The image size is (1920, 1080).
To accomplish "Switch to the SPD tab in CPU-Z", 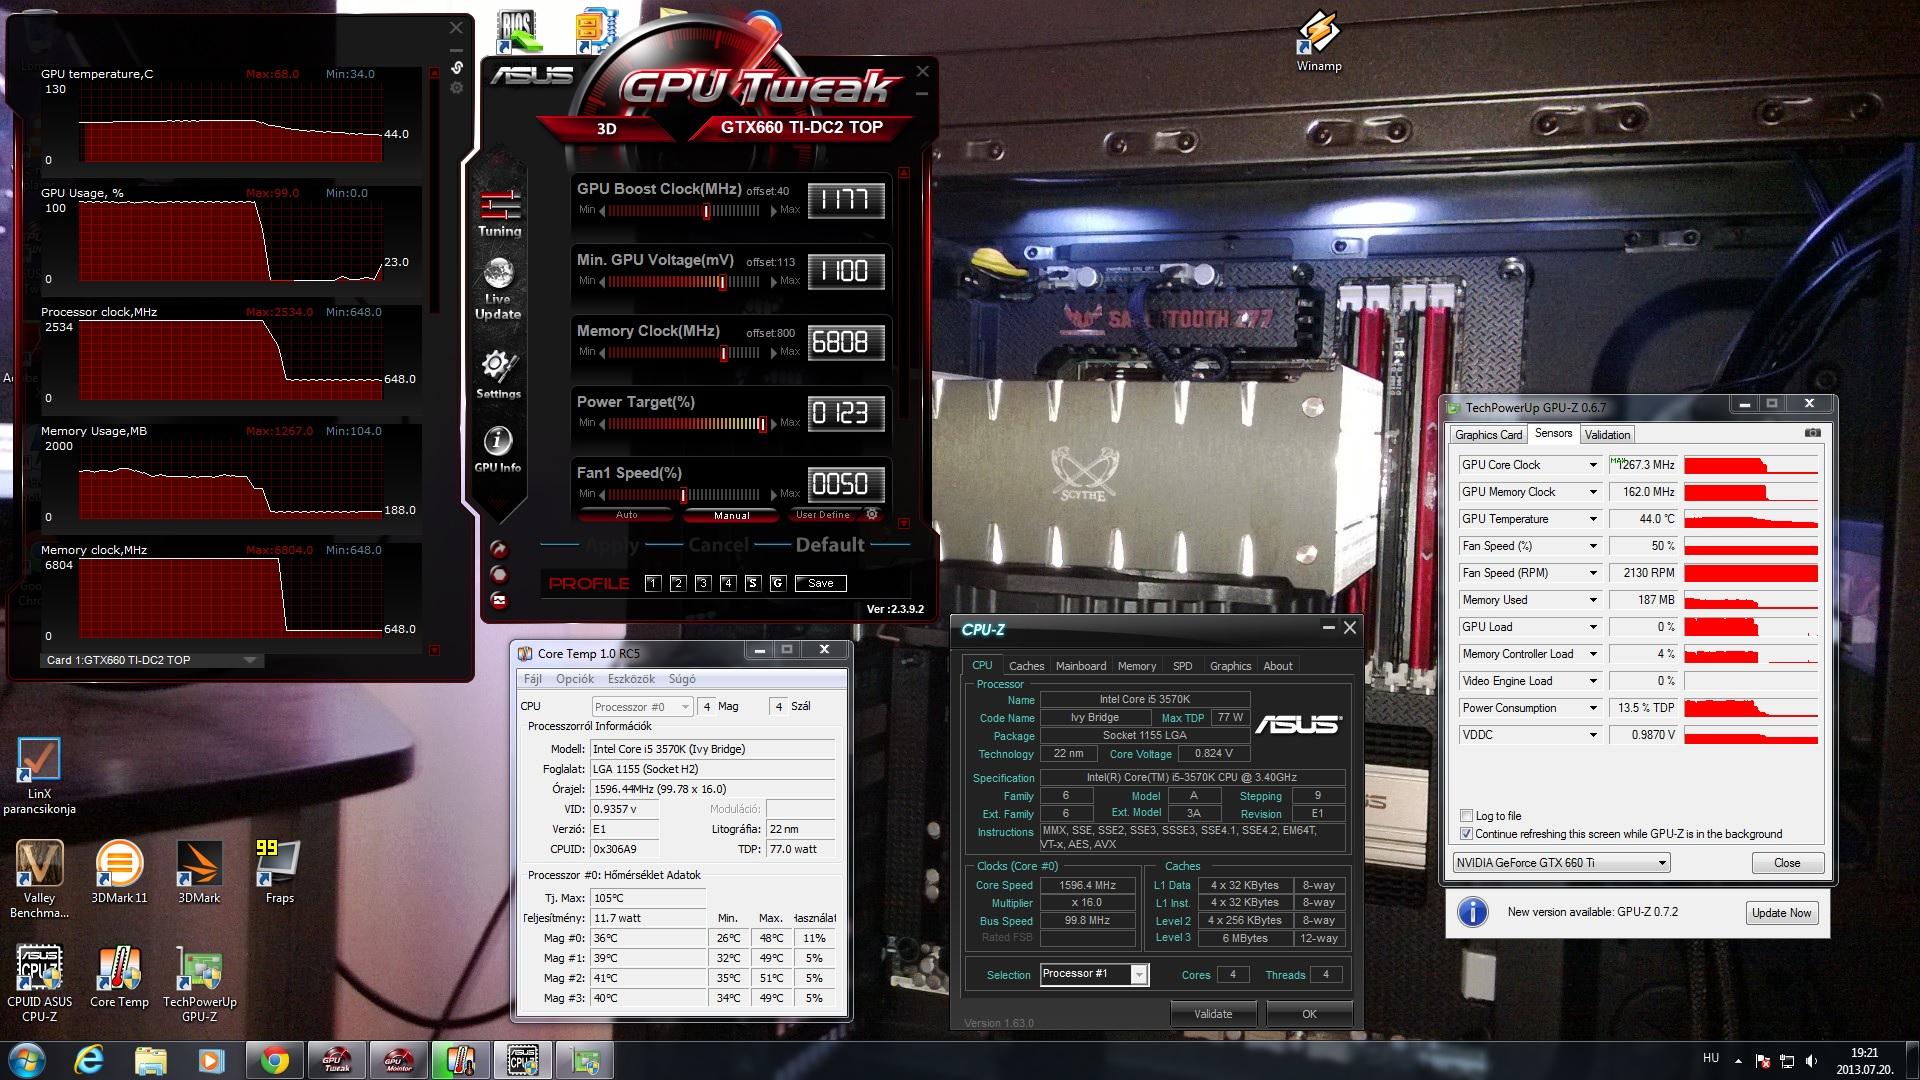I will (x=1182, y=666).
